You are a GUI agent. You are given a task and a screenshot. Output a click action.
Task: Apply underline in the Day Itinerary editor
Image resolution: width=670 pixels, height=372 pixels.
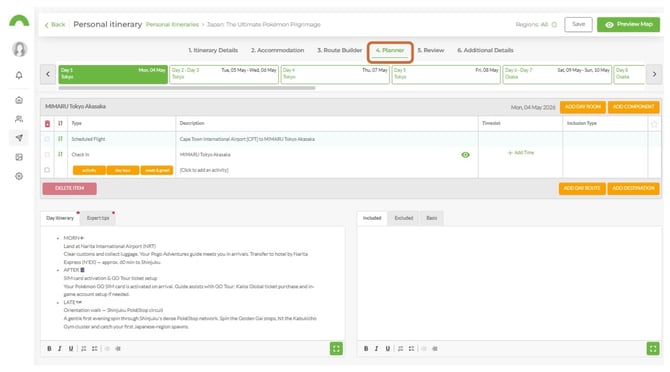(71, 349)
